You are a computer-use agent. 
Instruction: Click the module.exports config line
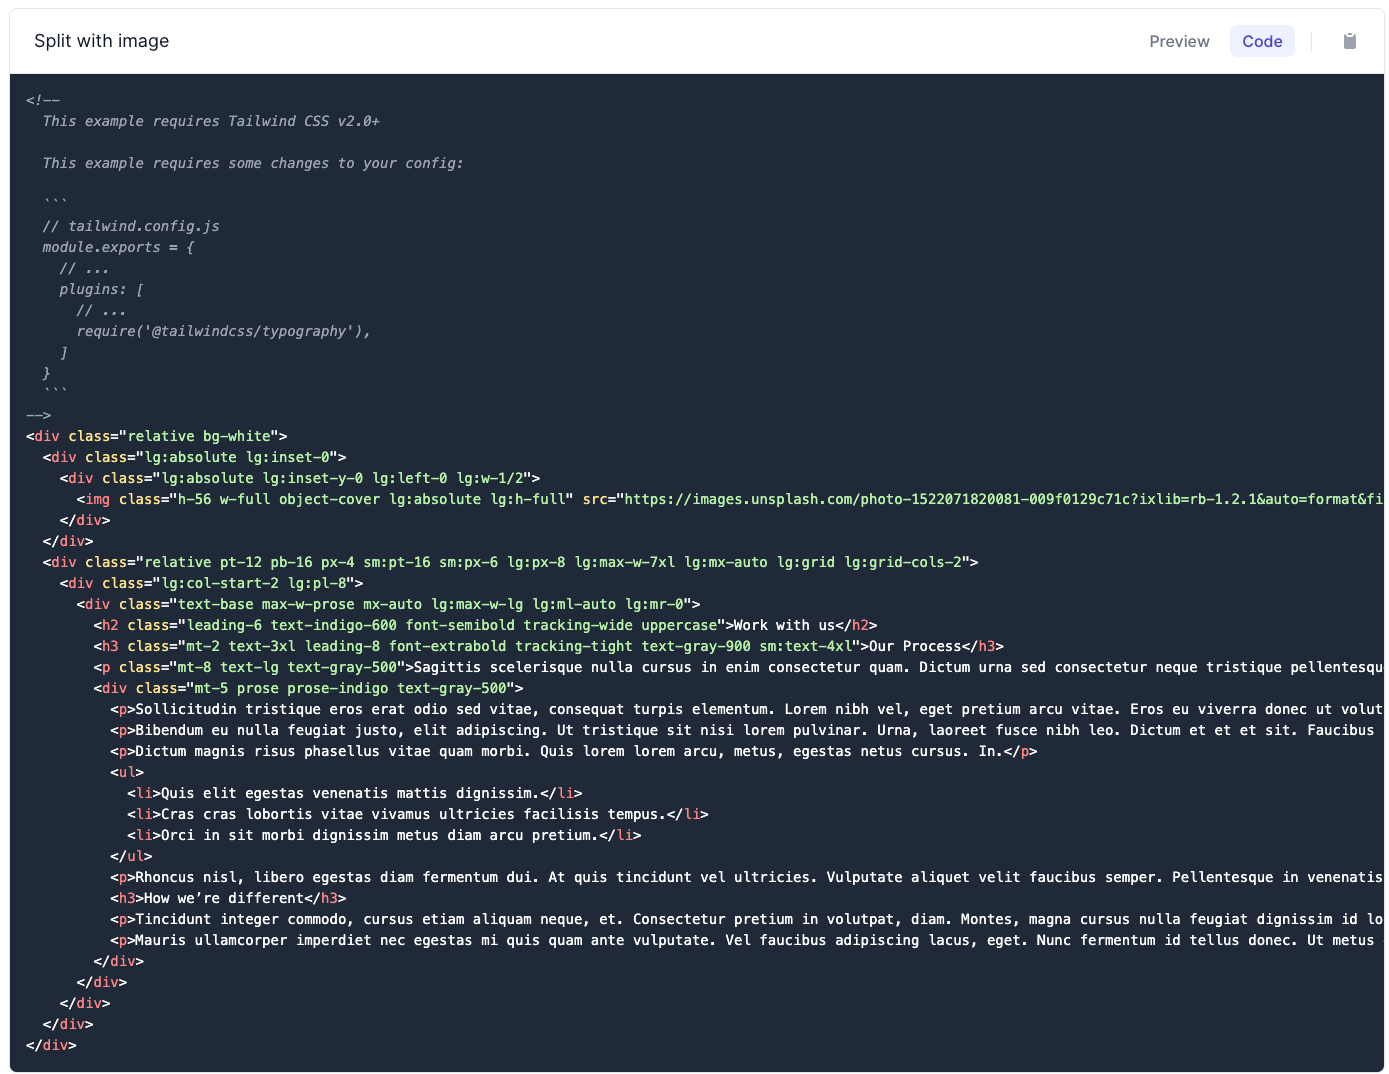click(117, 246)
